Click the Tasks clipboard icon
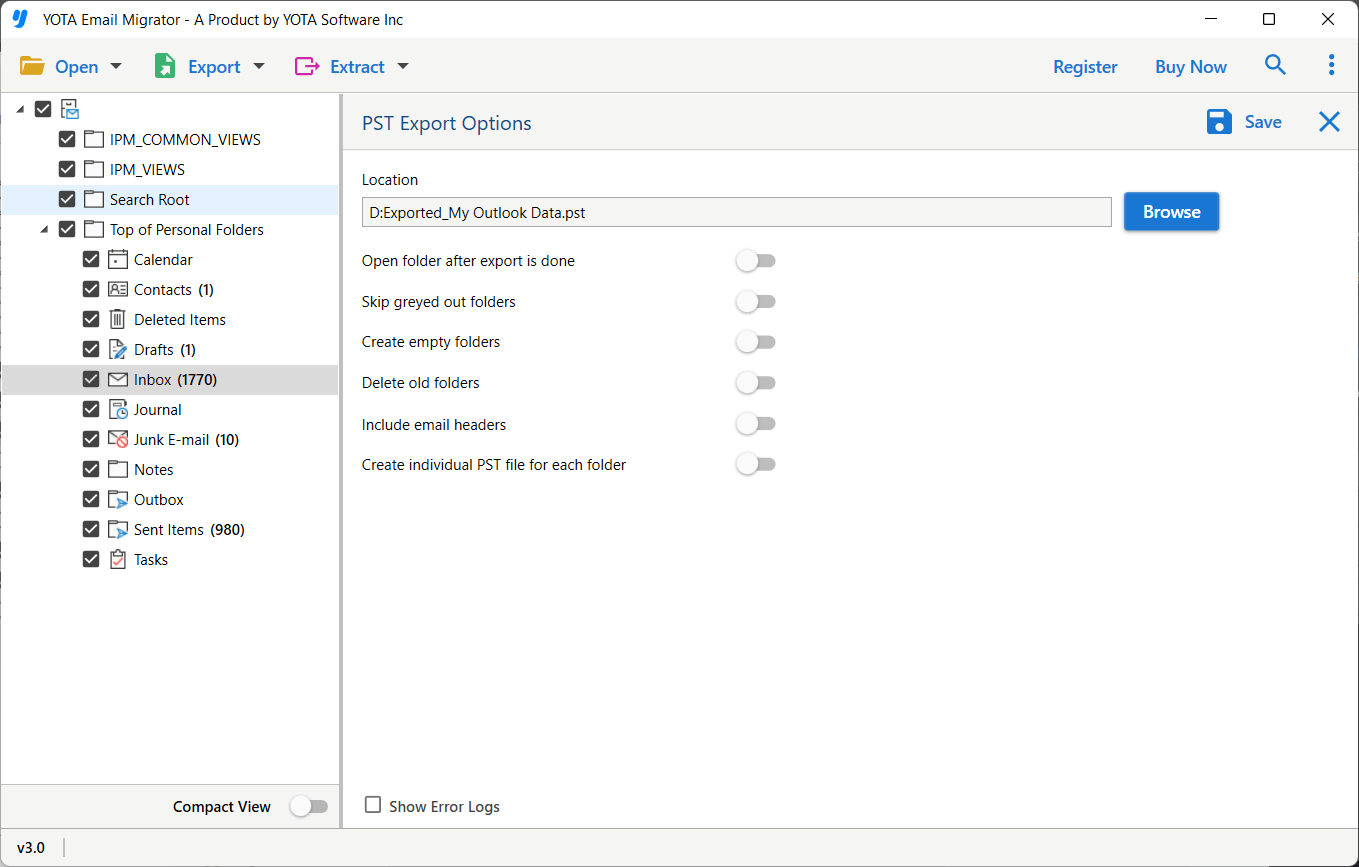Viewport: 1359px width, 867px height. [118, 559]
